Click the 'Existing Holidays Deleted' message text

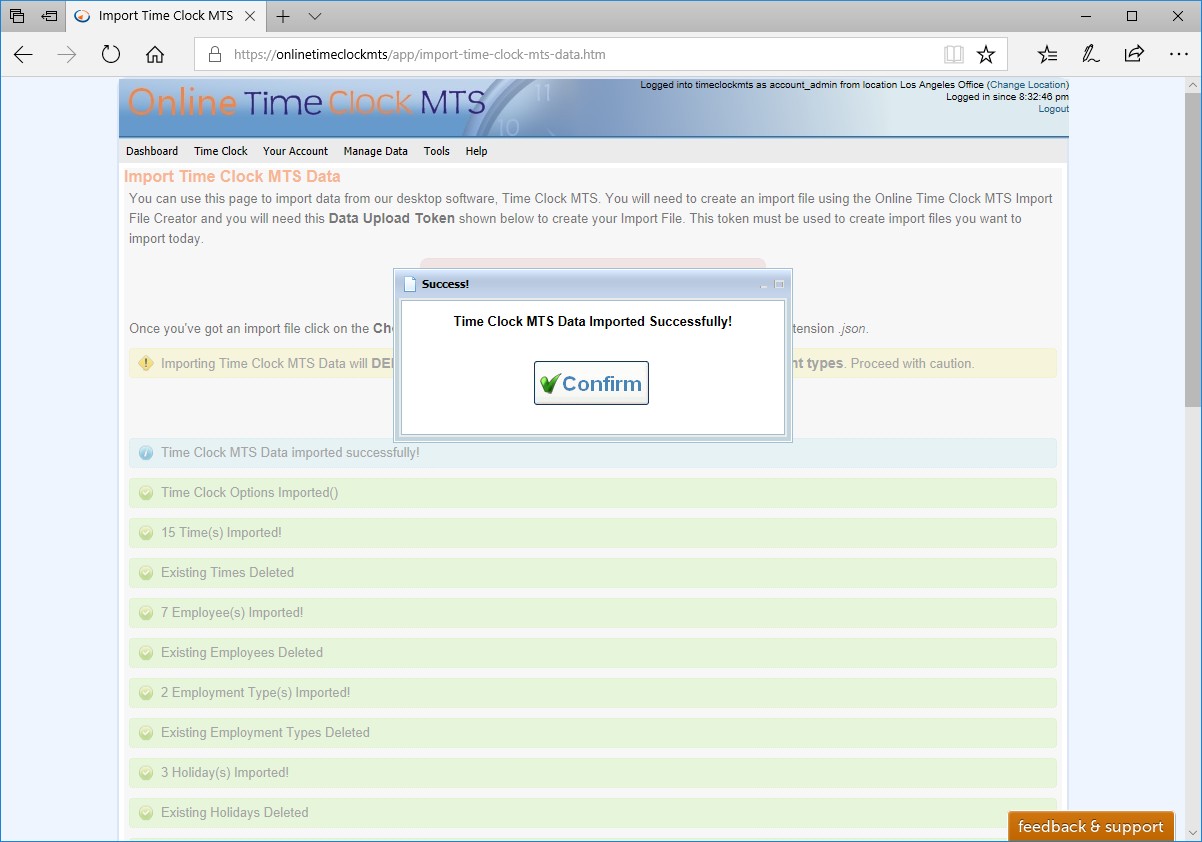tap(235, 813)
